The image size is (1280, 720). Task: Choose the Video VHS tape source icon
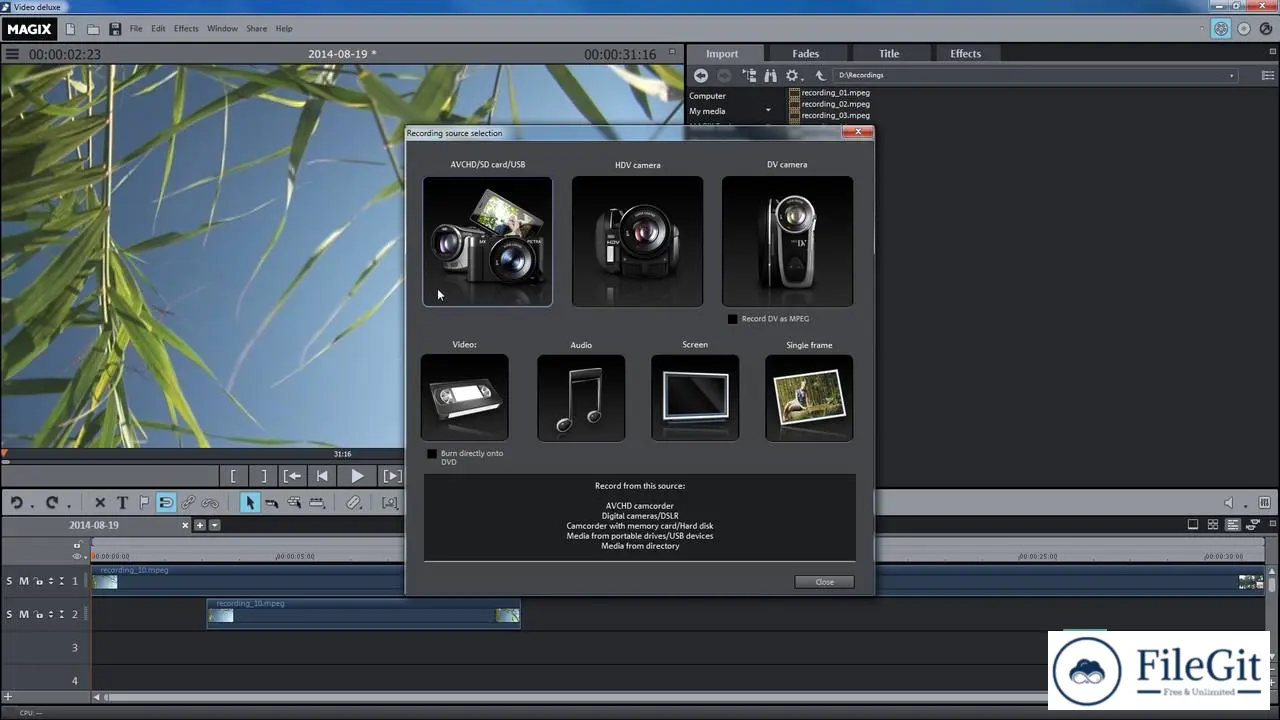pos(465,397)
